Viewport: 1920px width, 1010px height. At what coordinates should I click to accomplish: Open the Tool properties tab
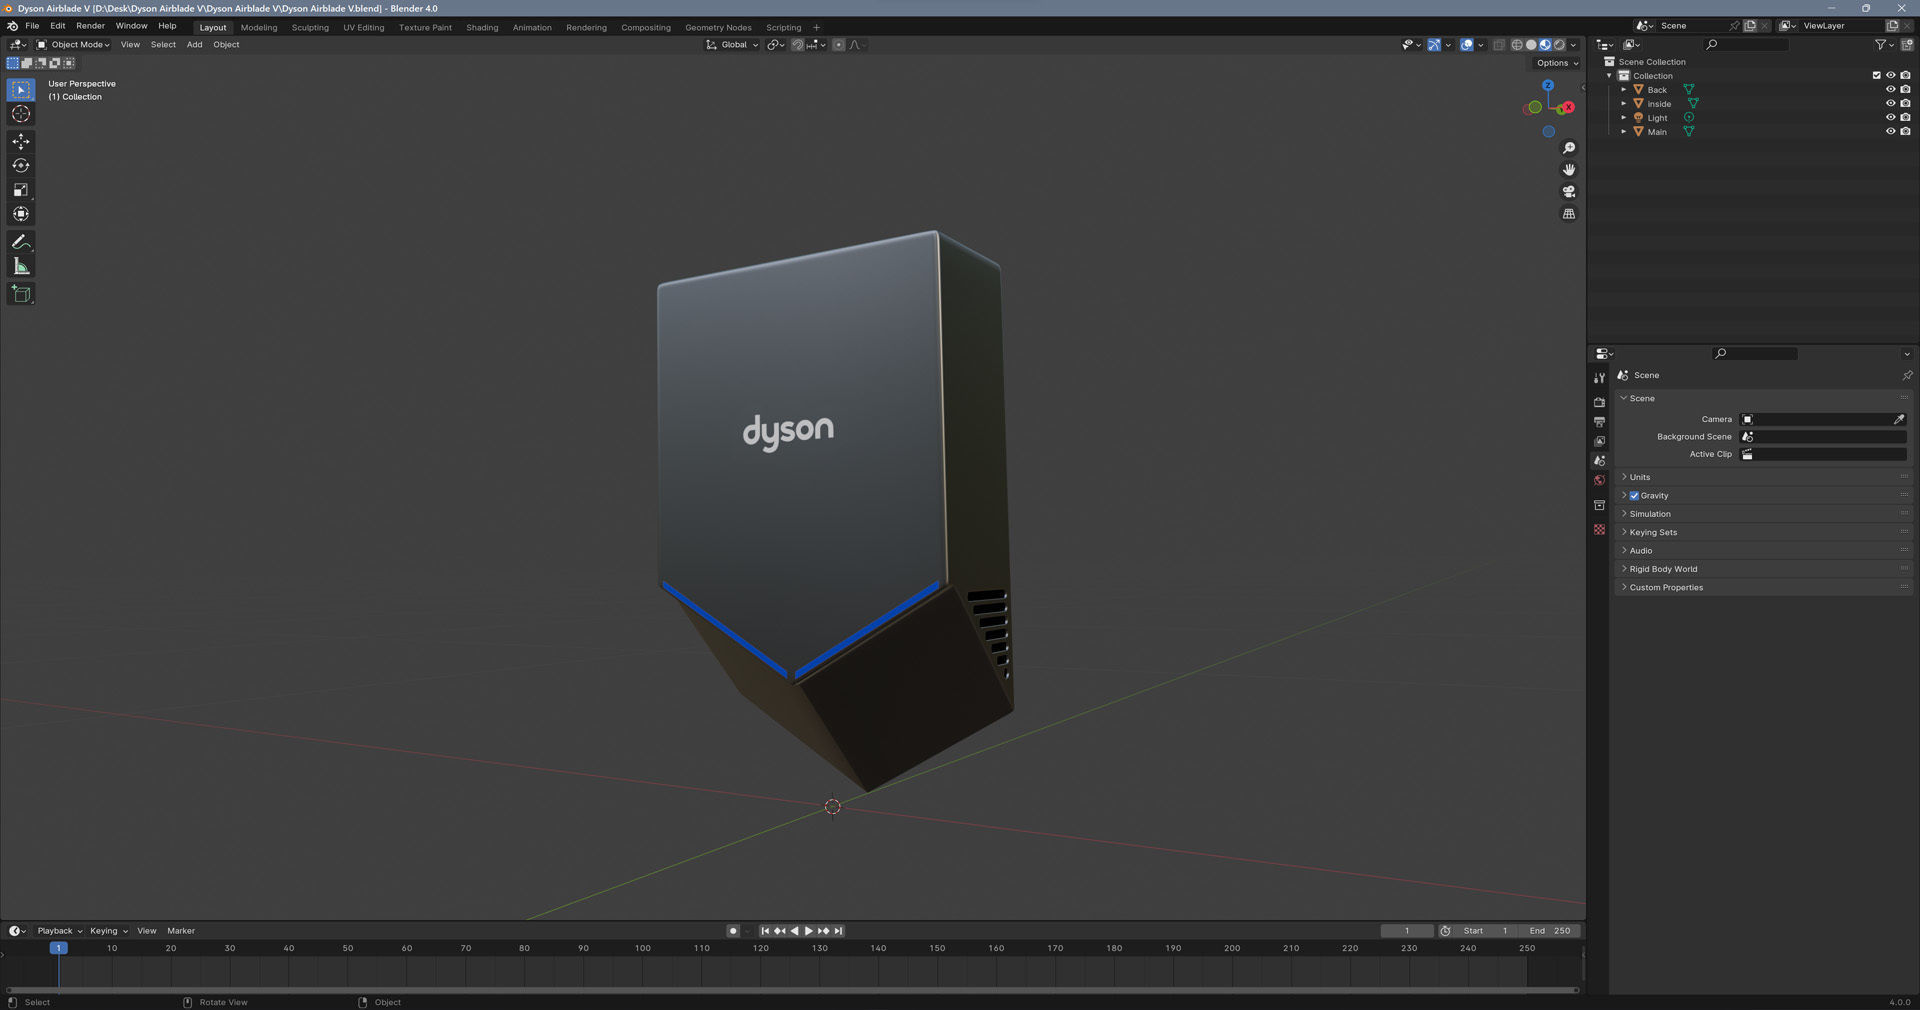[1600, 378]
